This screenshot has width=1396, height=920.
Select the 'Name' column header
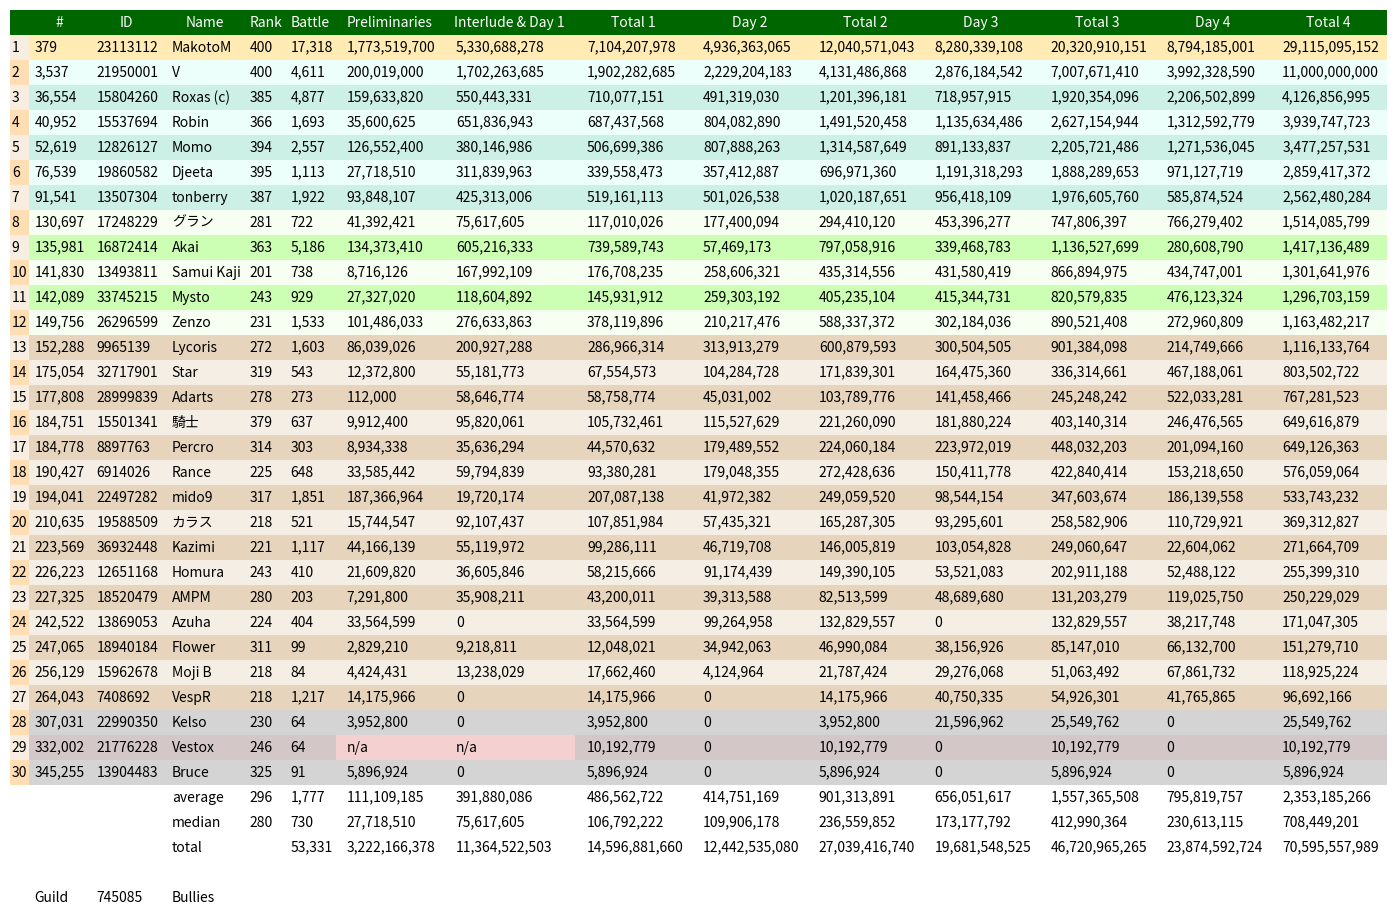pyautogui.click(x=204, y=22)
